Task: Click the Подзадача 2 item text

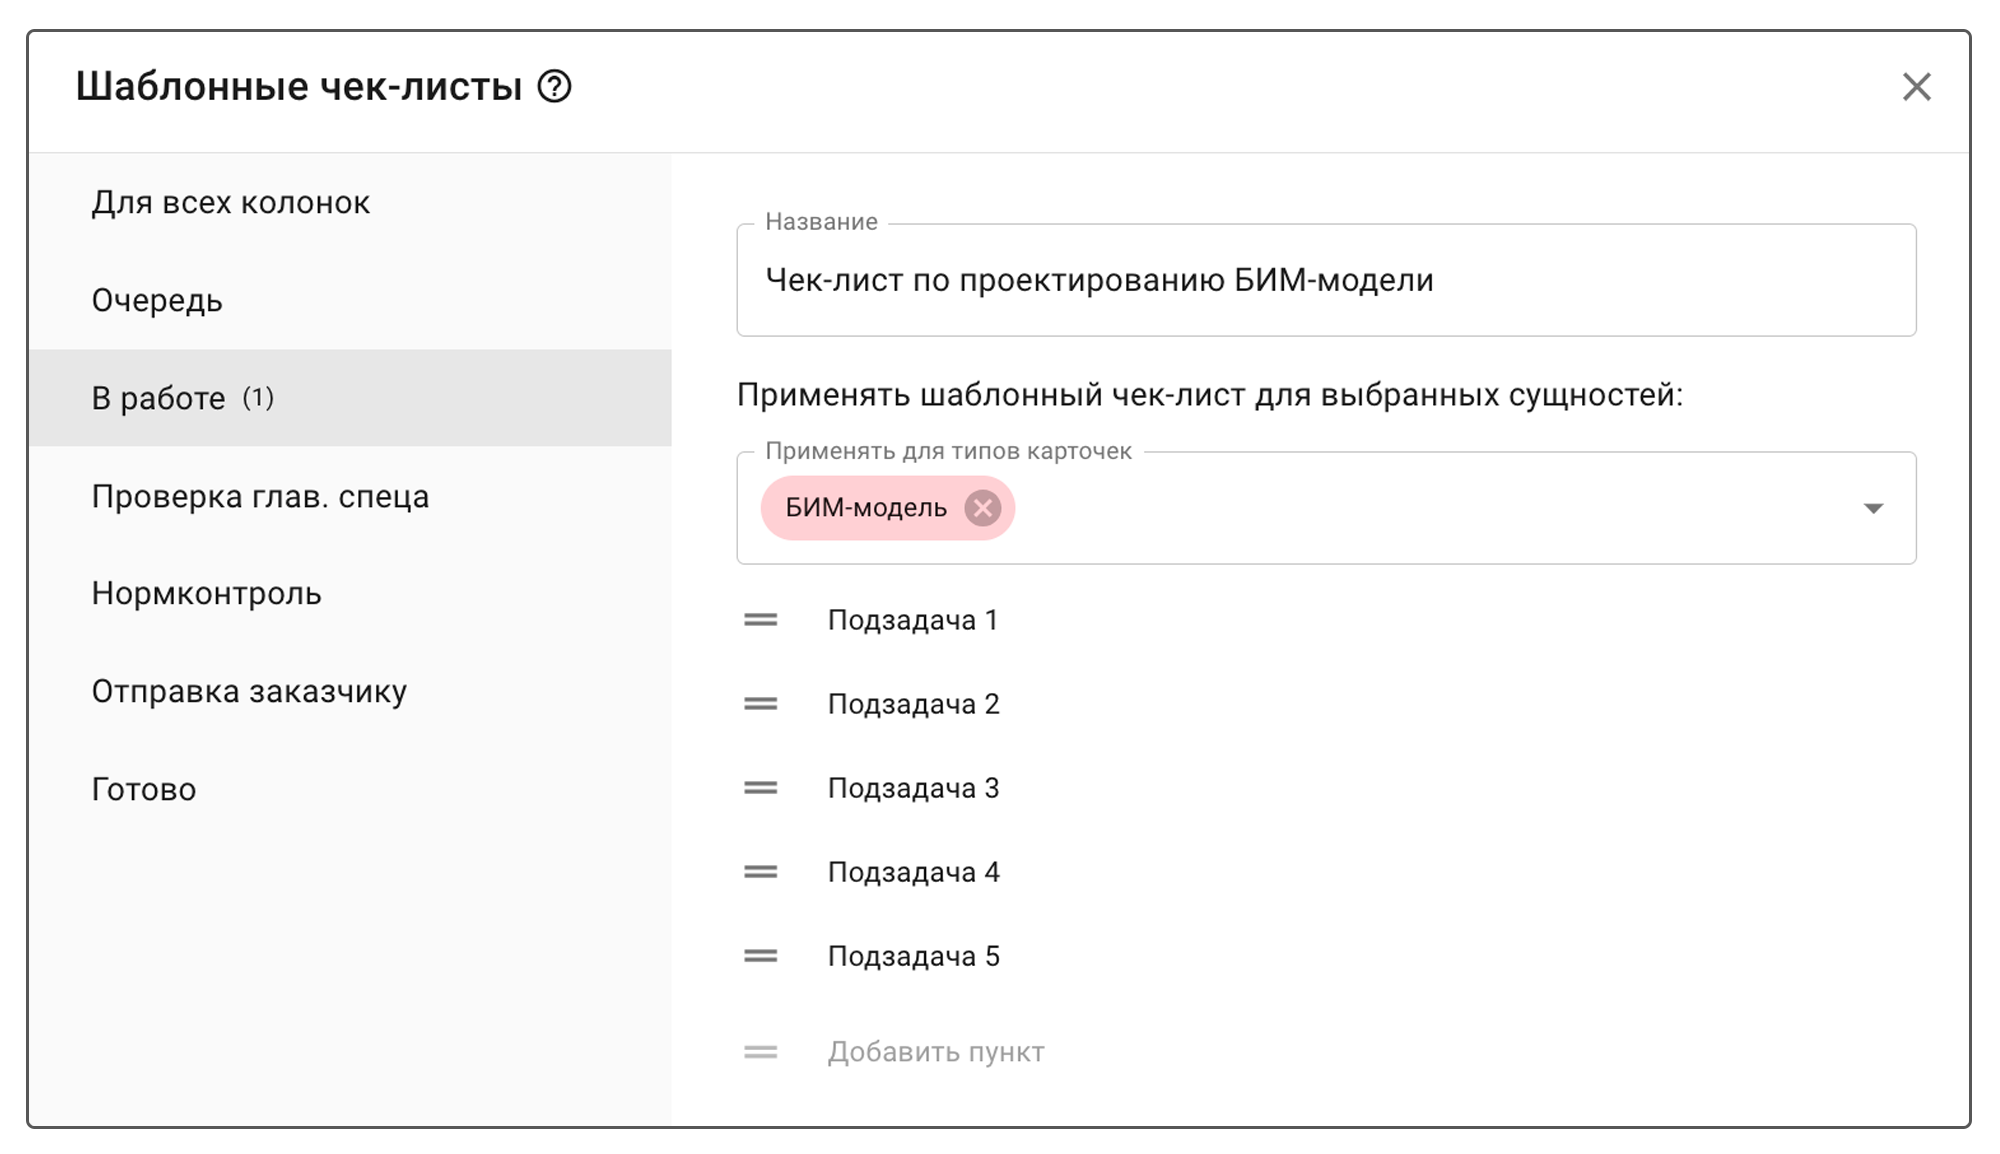Action: pyautogui.click(x=913, y=704)
